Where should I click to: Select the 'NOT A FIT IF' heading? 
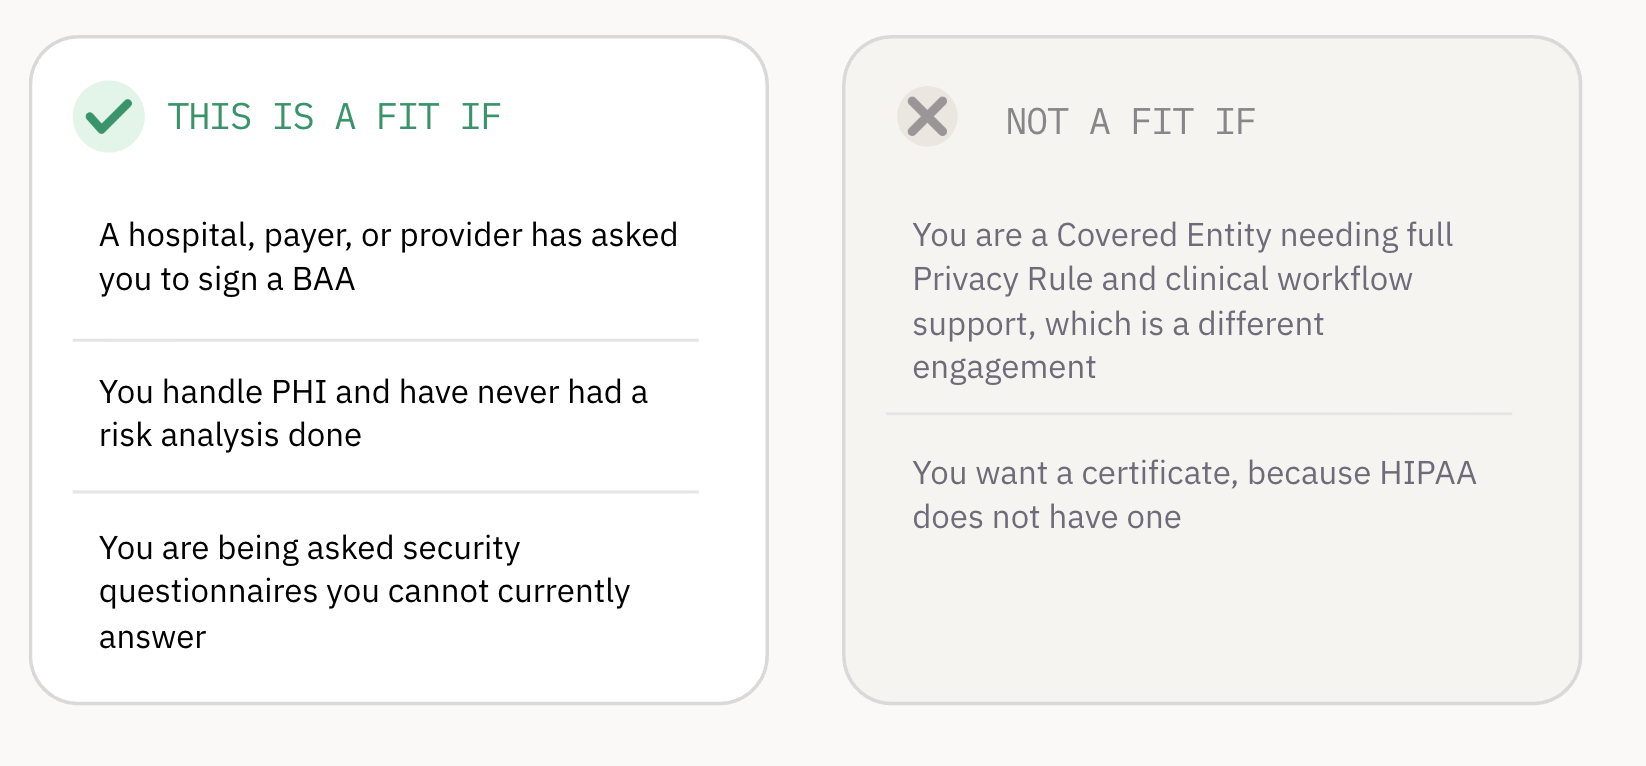pos(1130,122)
